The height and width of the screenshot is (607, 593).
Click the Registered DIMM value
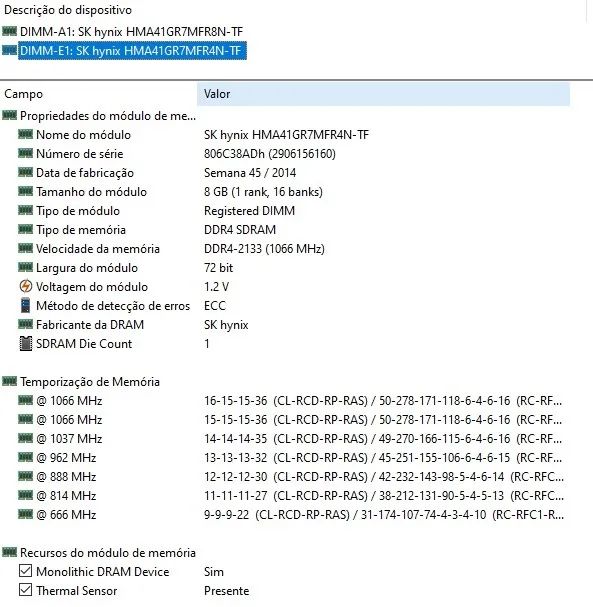(249, 211)
